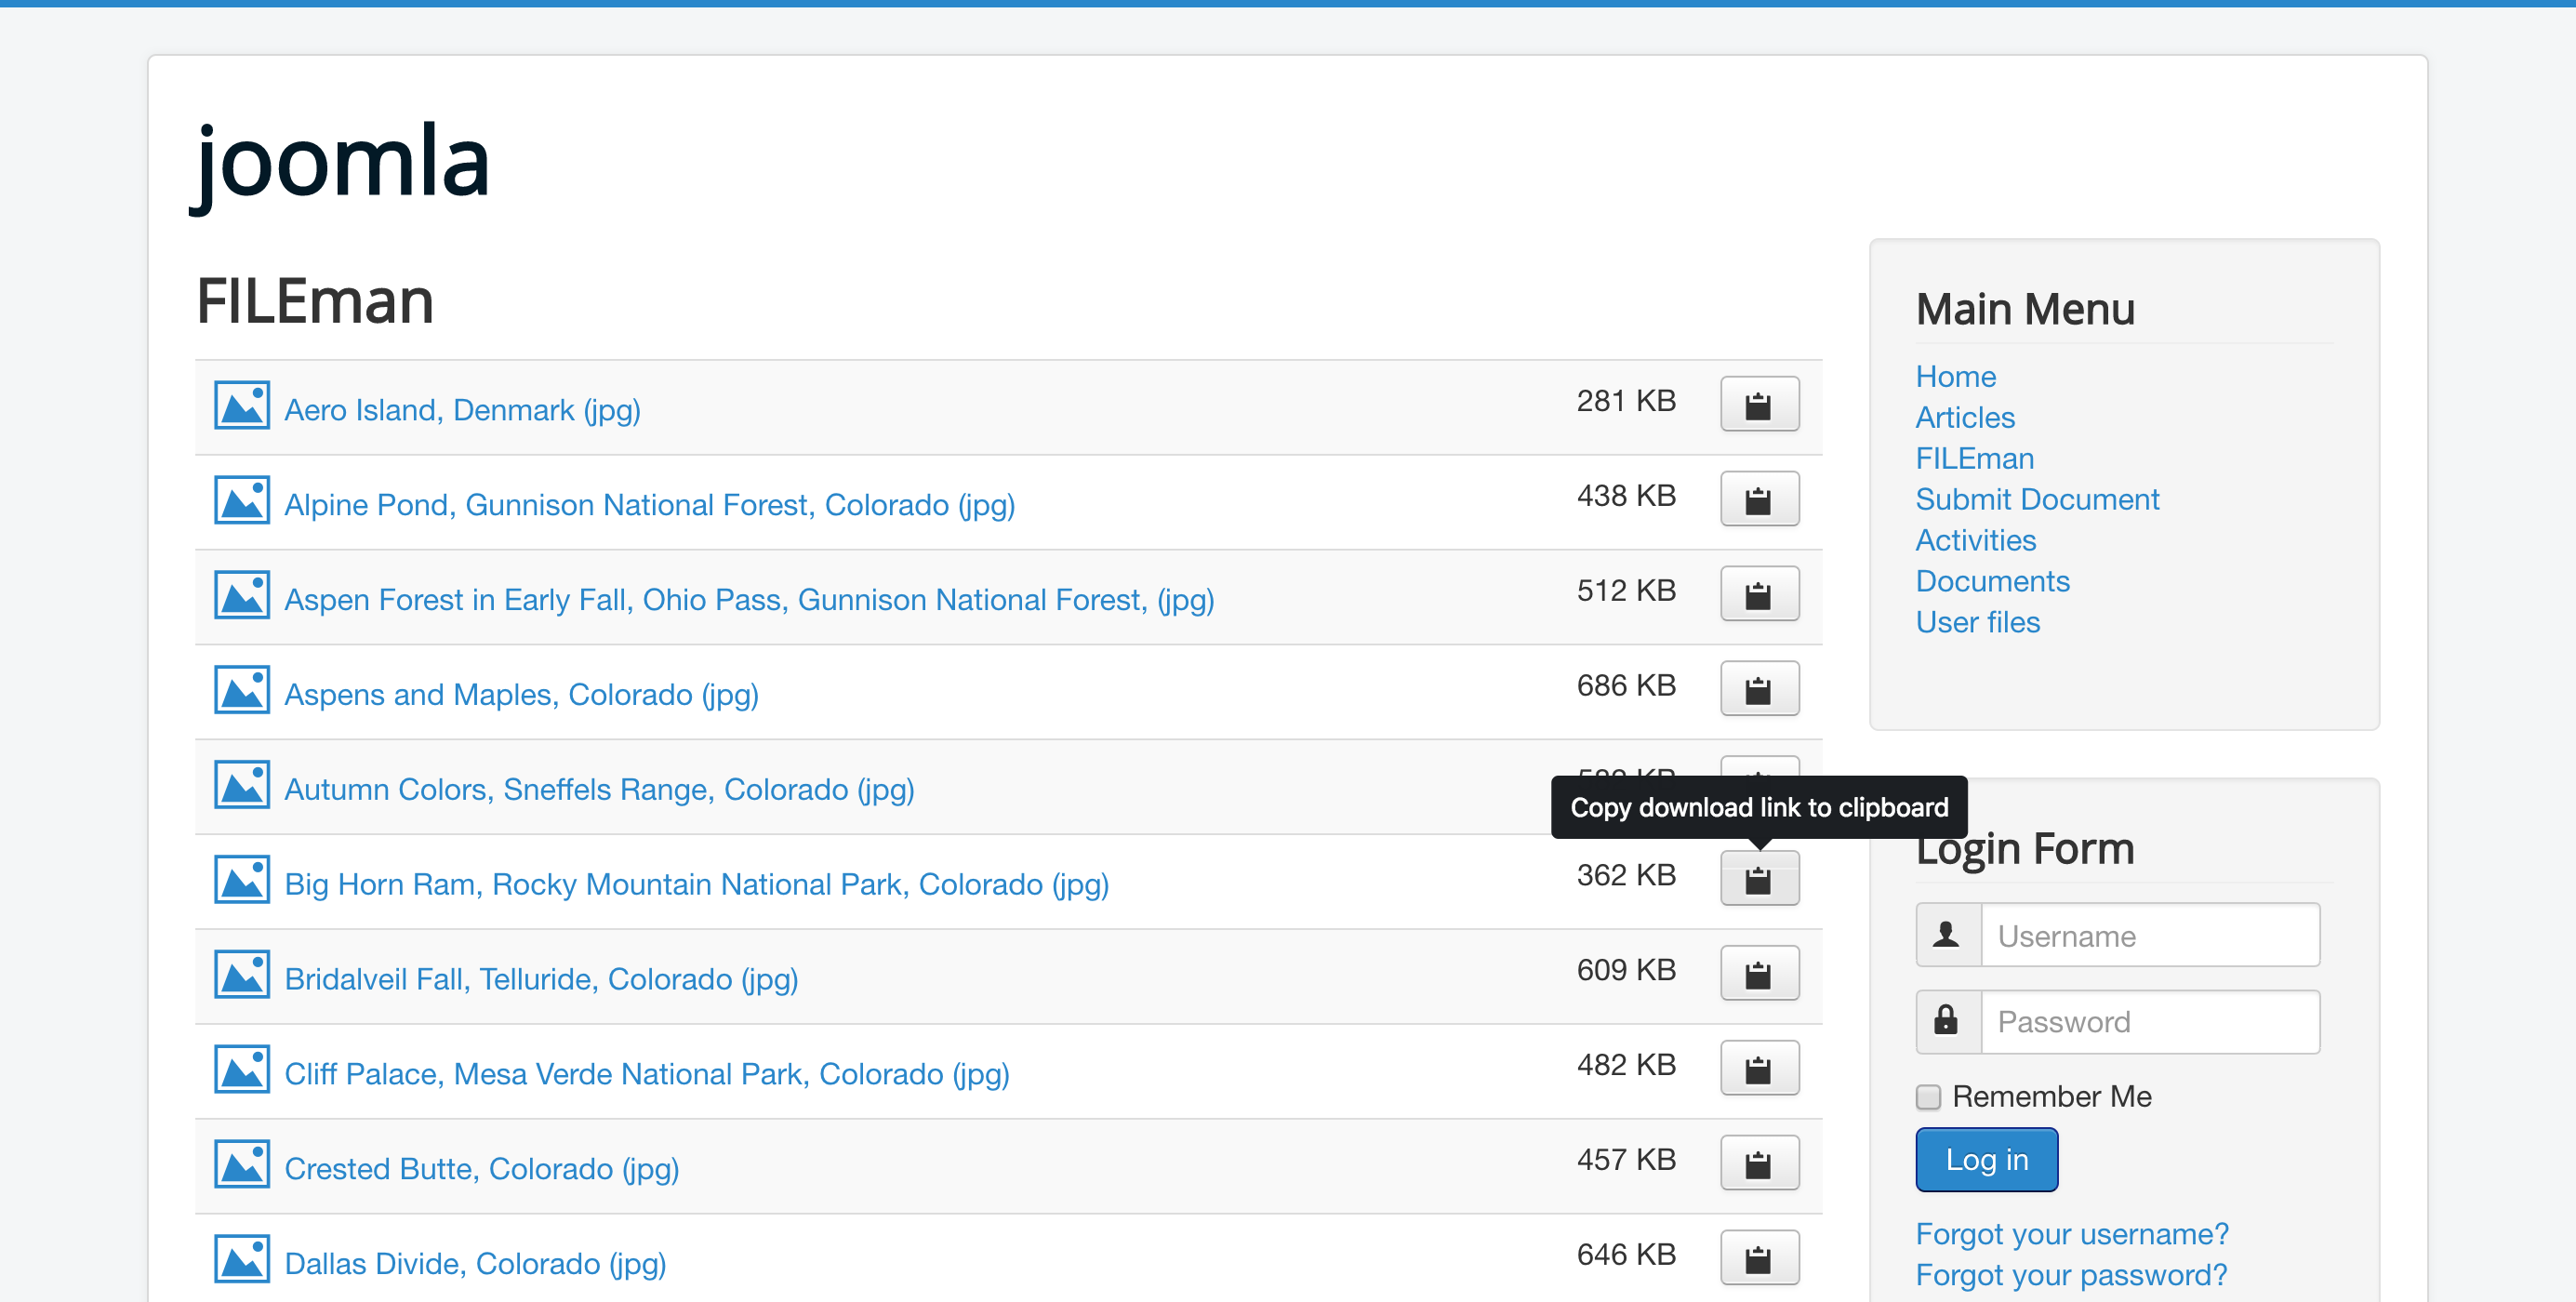Copy download link for Crested Butte

1759,1164
